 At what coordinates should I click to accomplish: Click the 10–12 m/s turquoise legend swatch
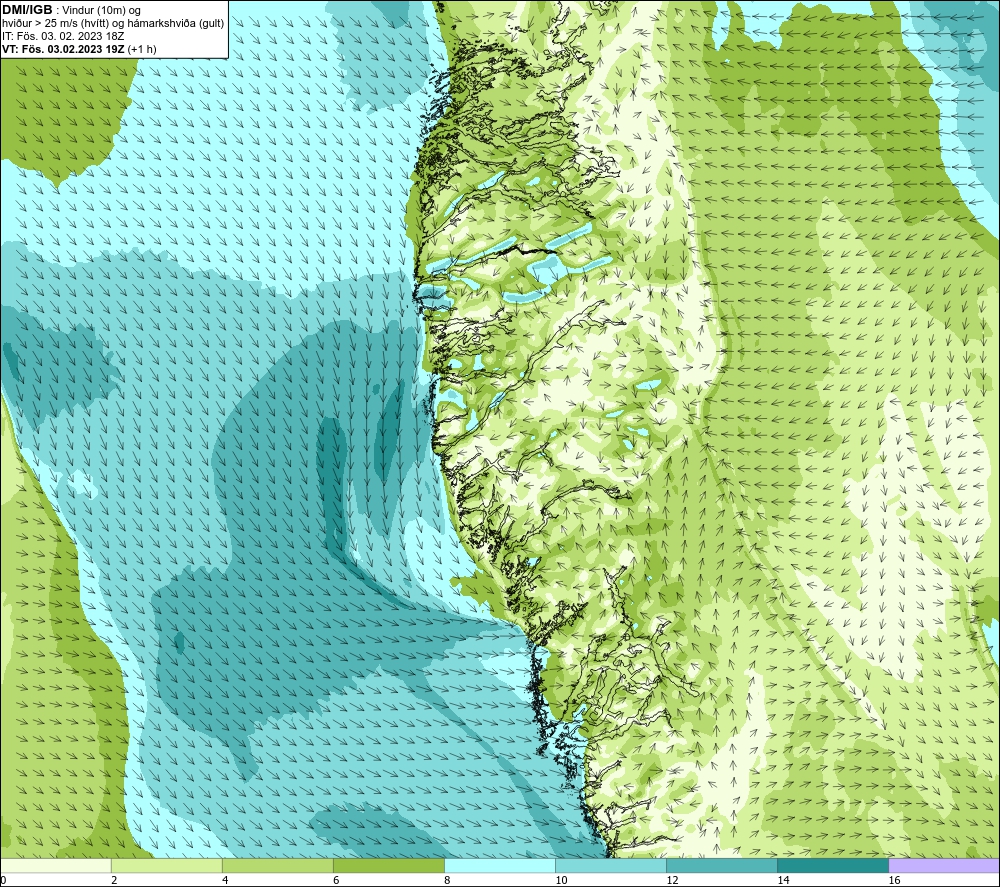[610, 866]
